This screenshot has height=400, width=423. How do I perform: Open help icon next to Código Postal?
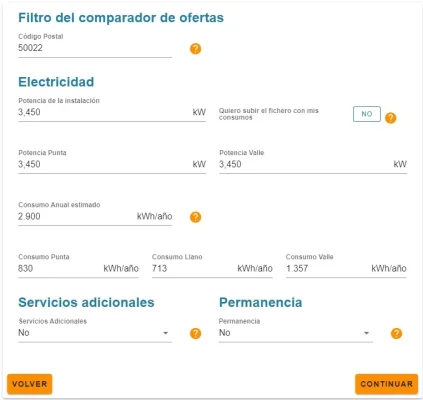pyautogui.click(x=195, y=49)
